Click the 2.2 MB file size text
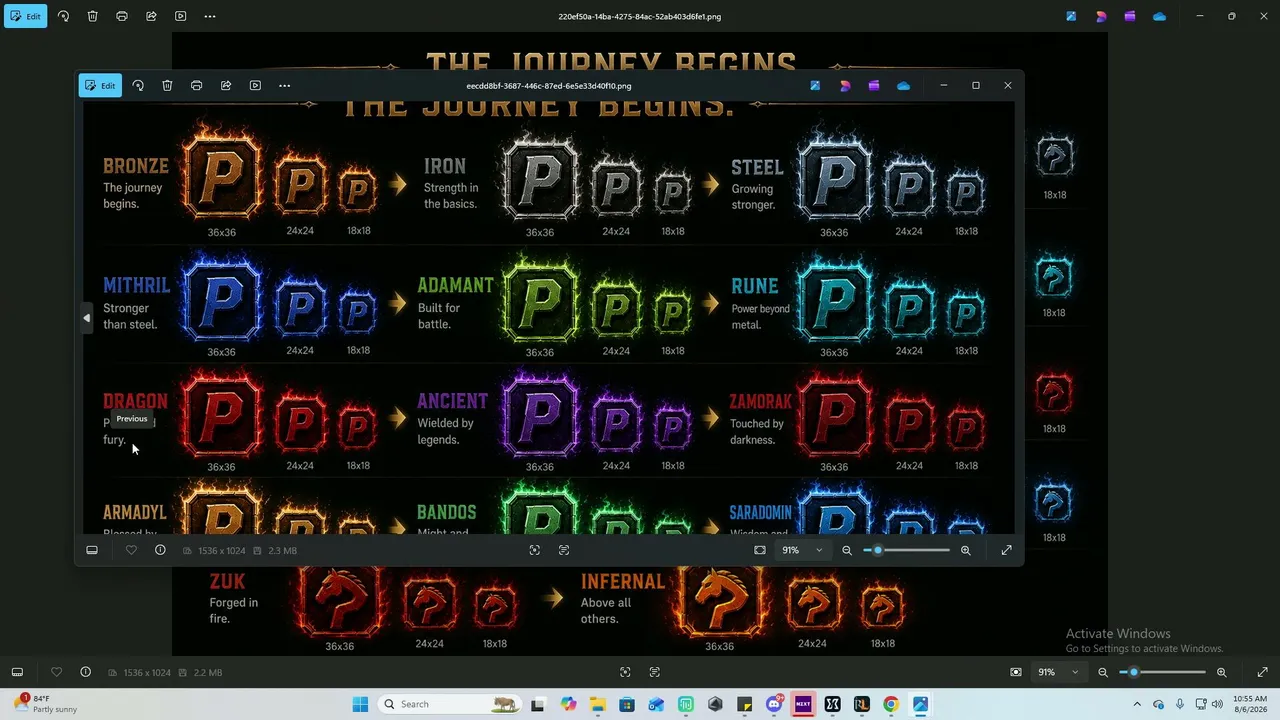1280x720 pixels. [208, 673]
